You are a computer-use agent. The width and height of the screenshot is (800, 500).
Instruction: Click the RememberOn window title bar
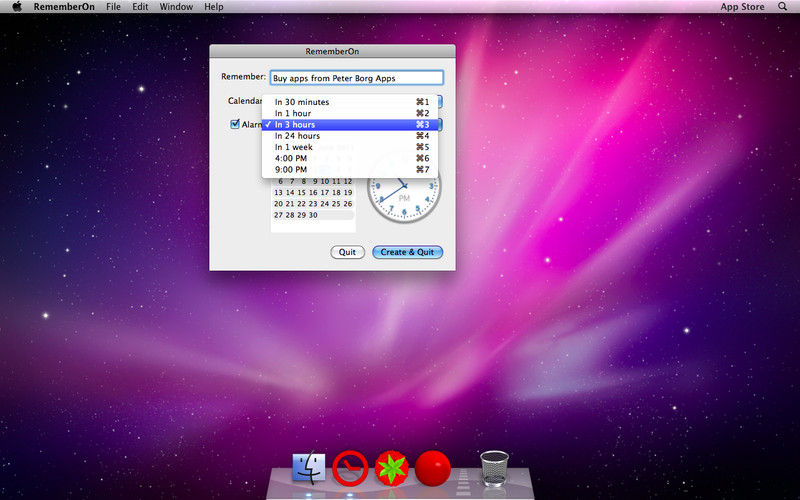pyautogui.click(x=332, y=51)
